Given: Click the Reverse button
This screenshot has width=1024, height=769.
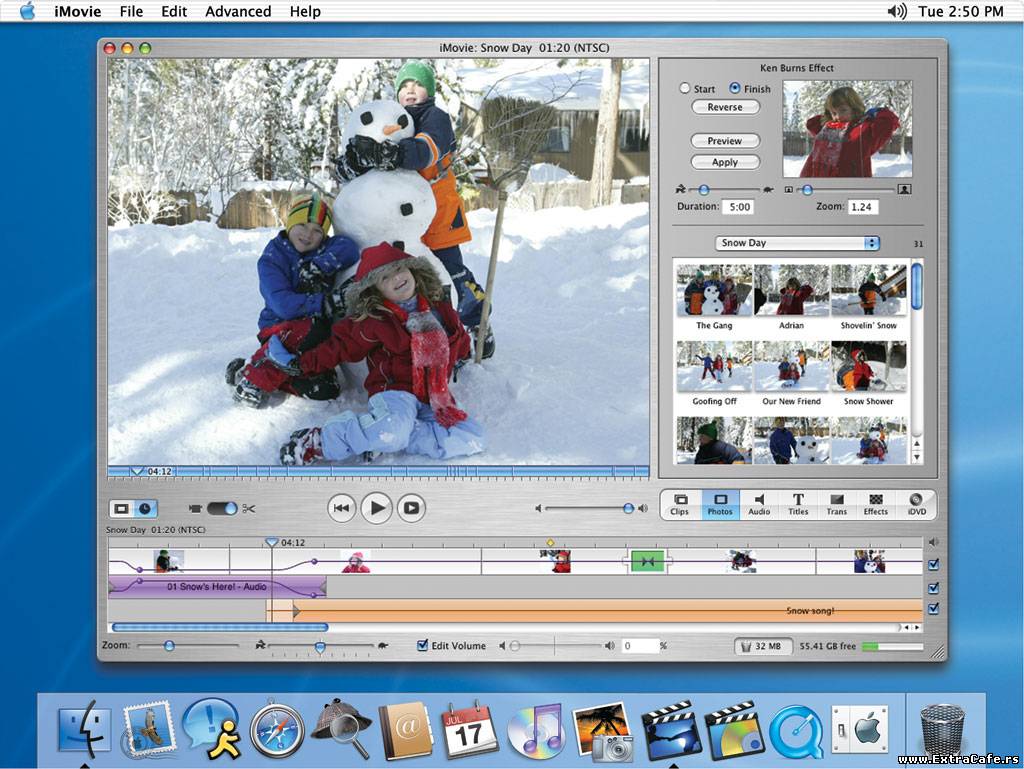Looking at the screenshot, I should (725, 107).
